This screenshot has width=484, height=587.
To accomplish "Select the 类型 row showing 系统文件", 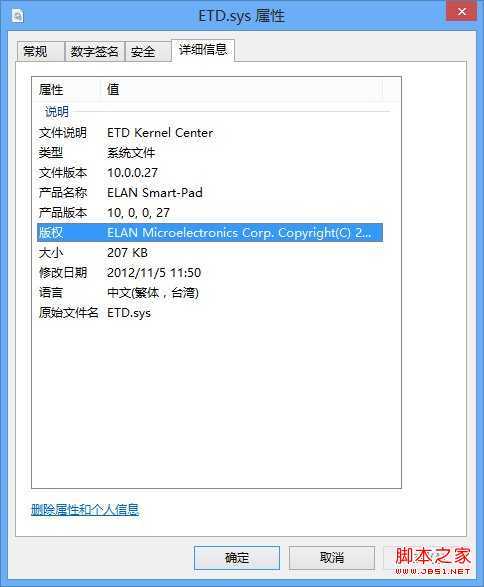I will click(x=210, y=152).
